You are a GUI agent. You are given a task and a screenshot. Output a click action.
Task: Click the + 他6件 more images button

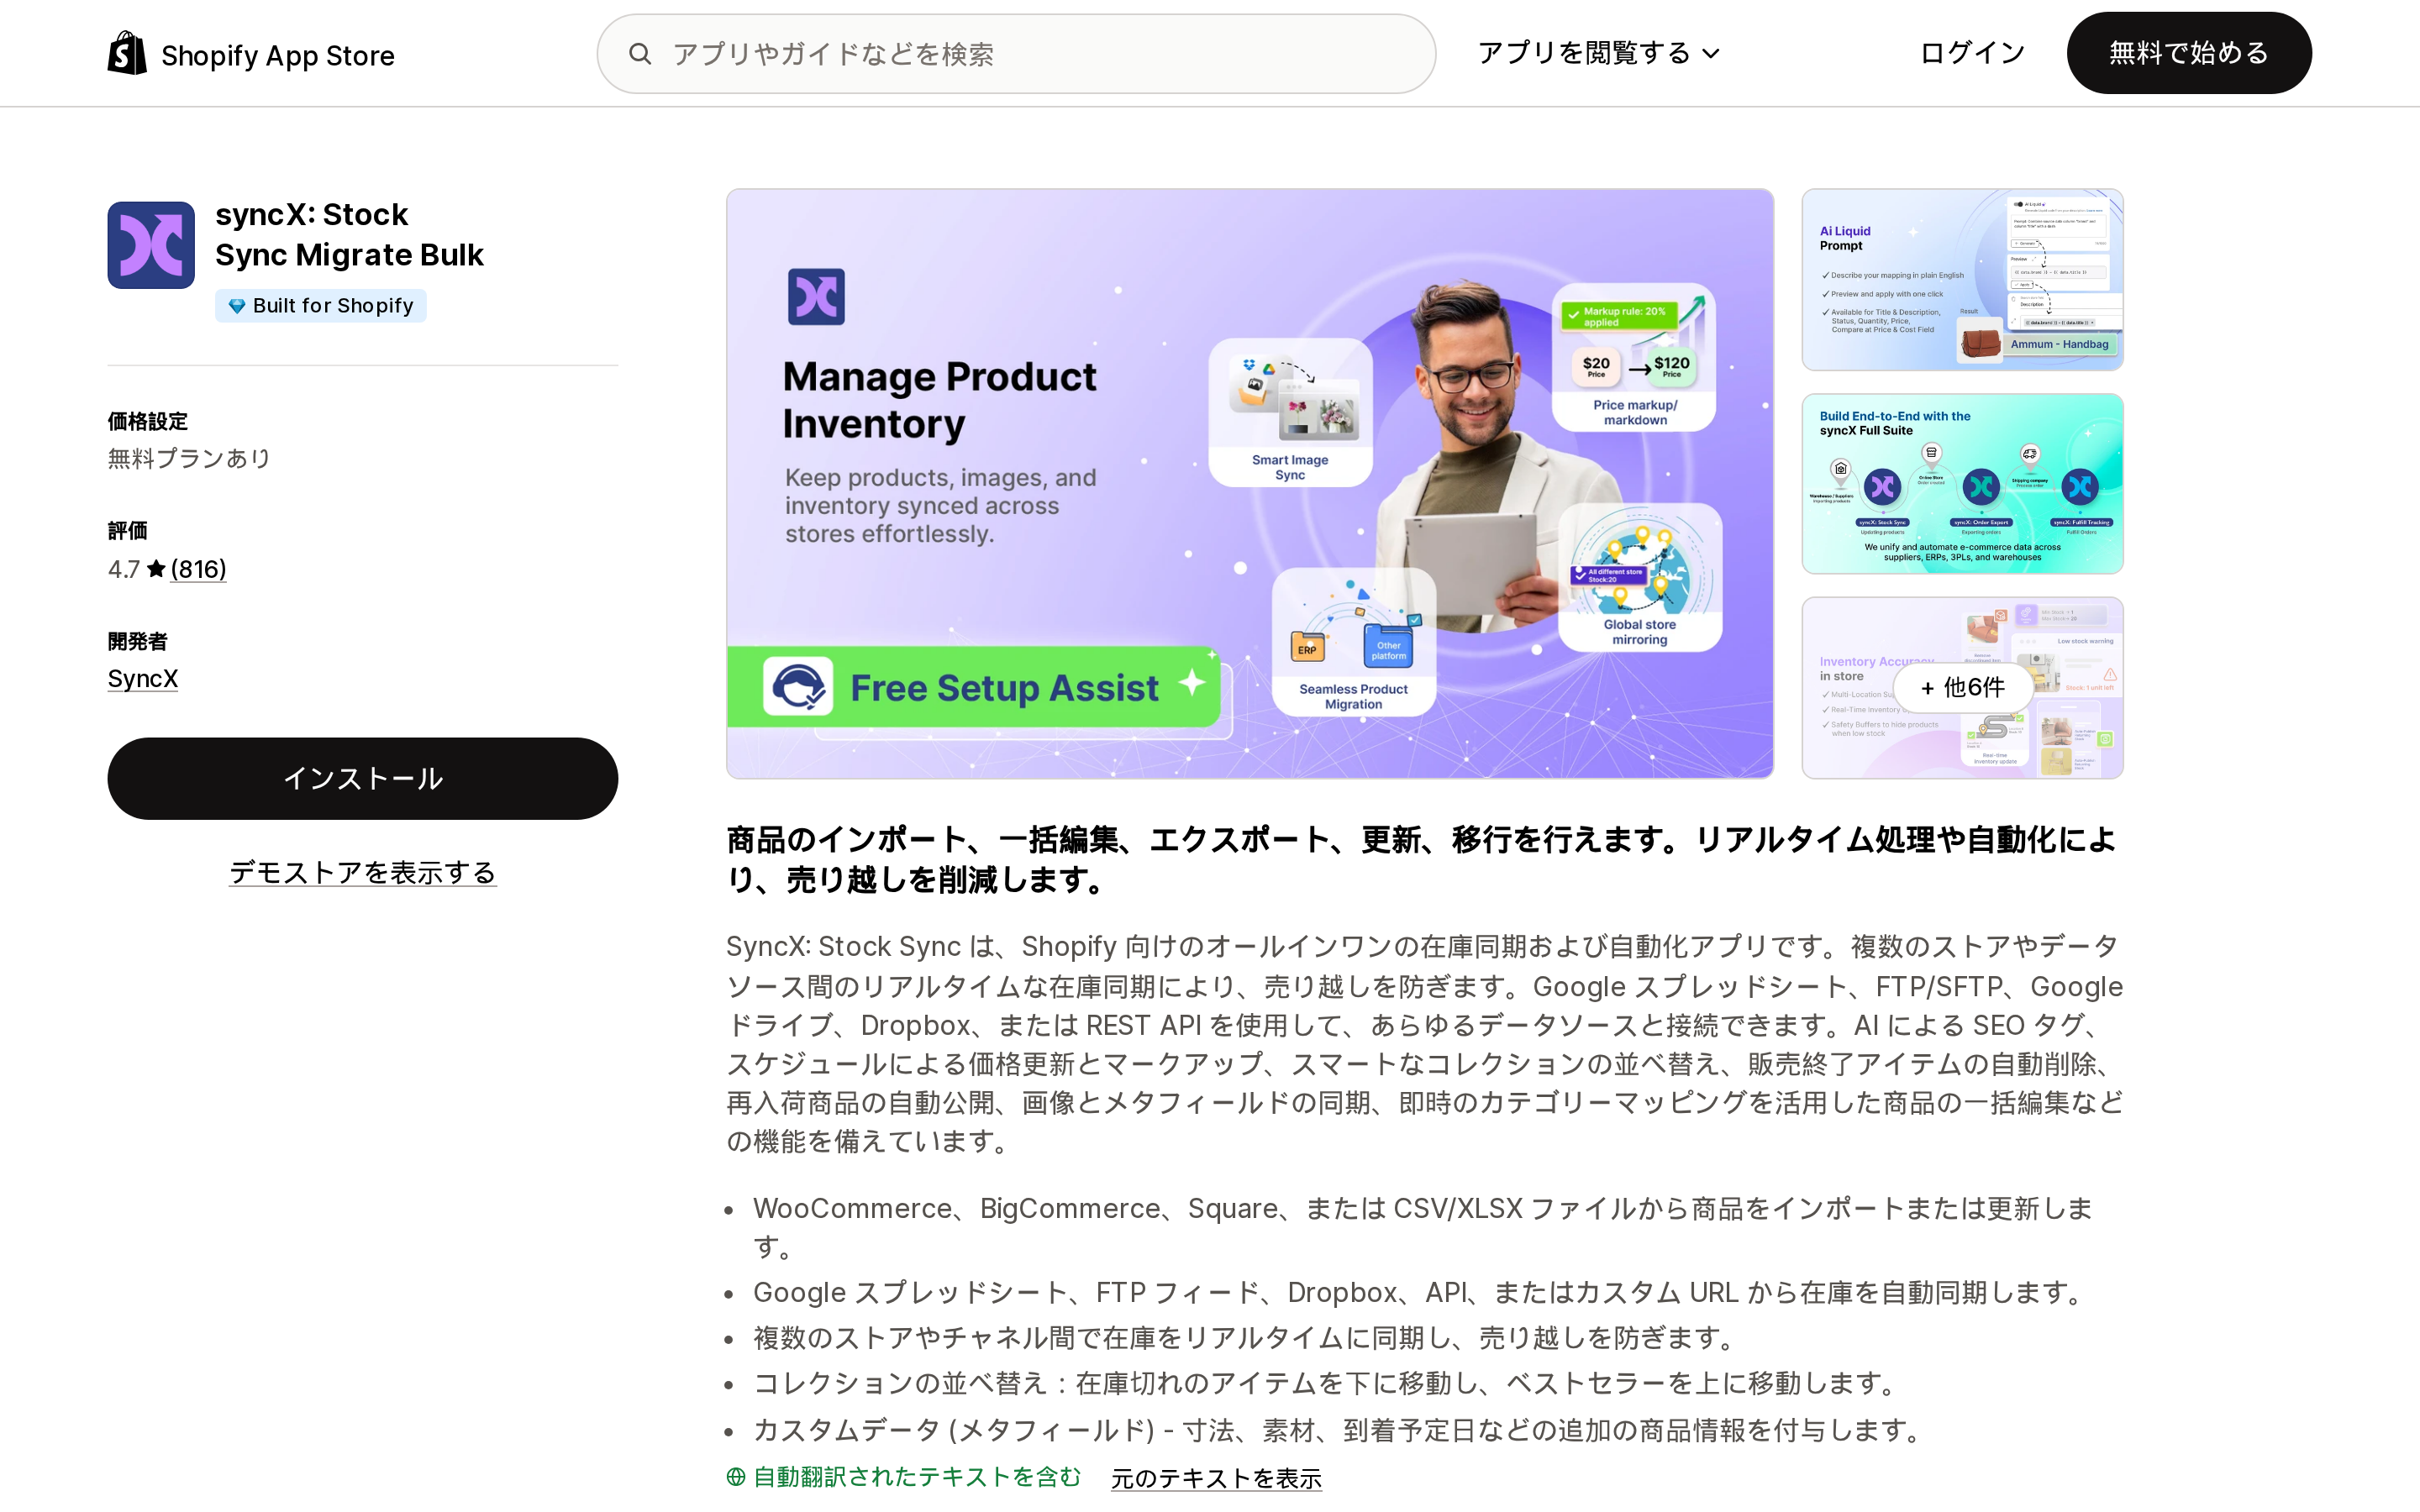pyautogui.click(x=1962, y=688)
